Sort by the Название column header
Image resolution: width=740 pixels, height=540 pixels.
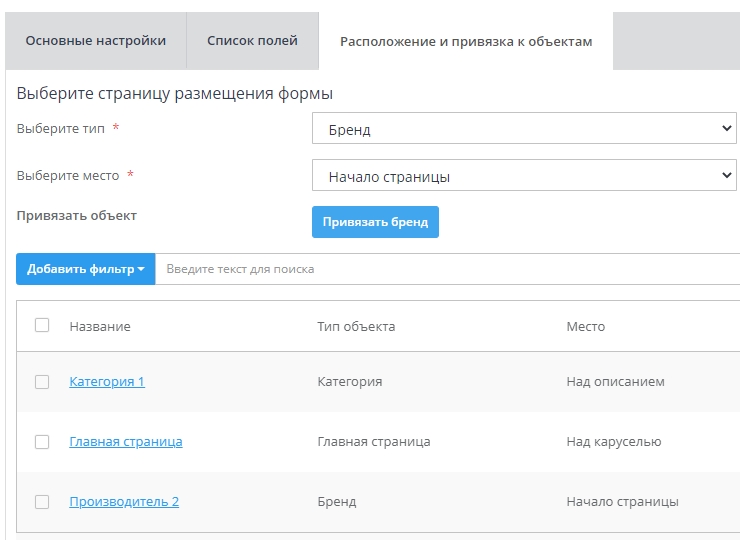click(100, 326)
